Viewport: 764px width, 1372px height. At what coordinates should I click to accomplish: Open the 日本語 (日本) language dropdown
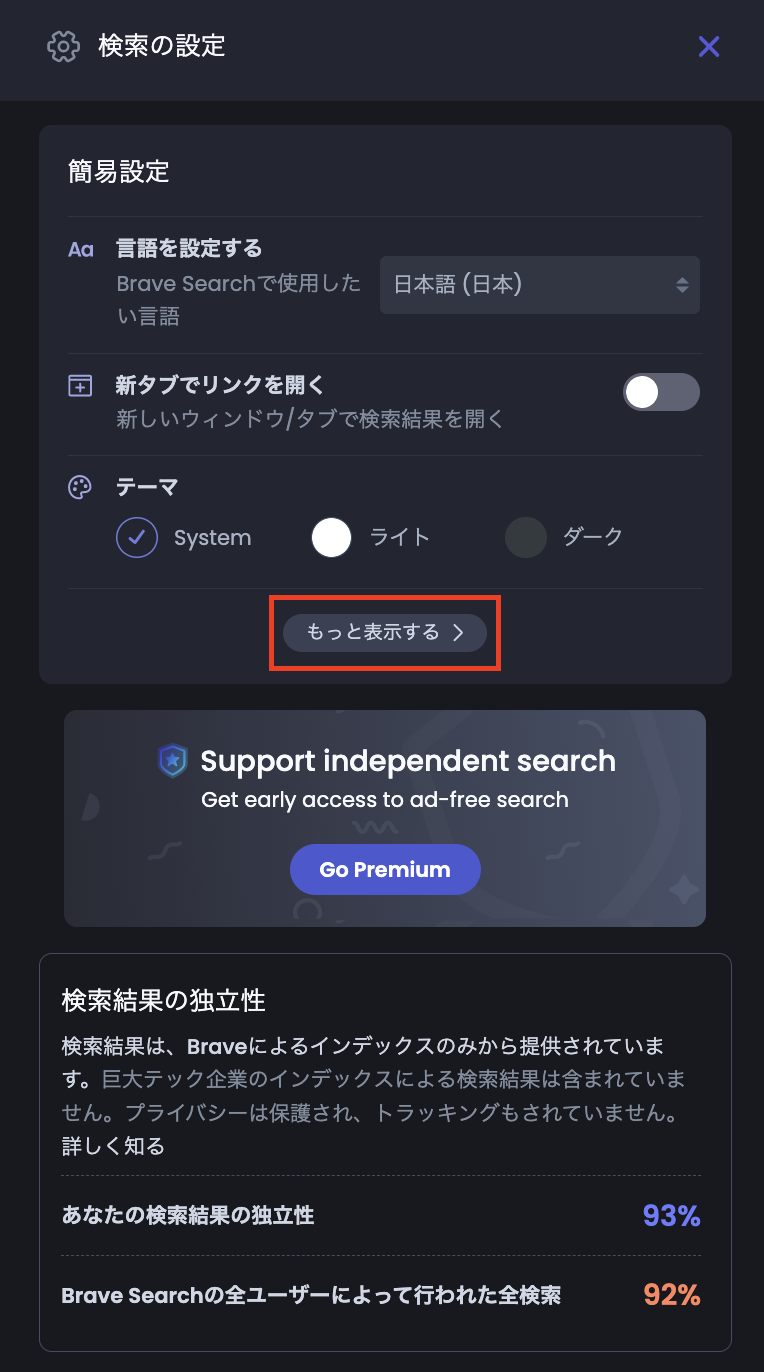tap(540, 285)
